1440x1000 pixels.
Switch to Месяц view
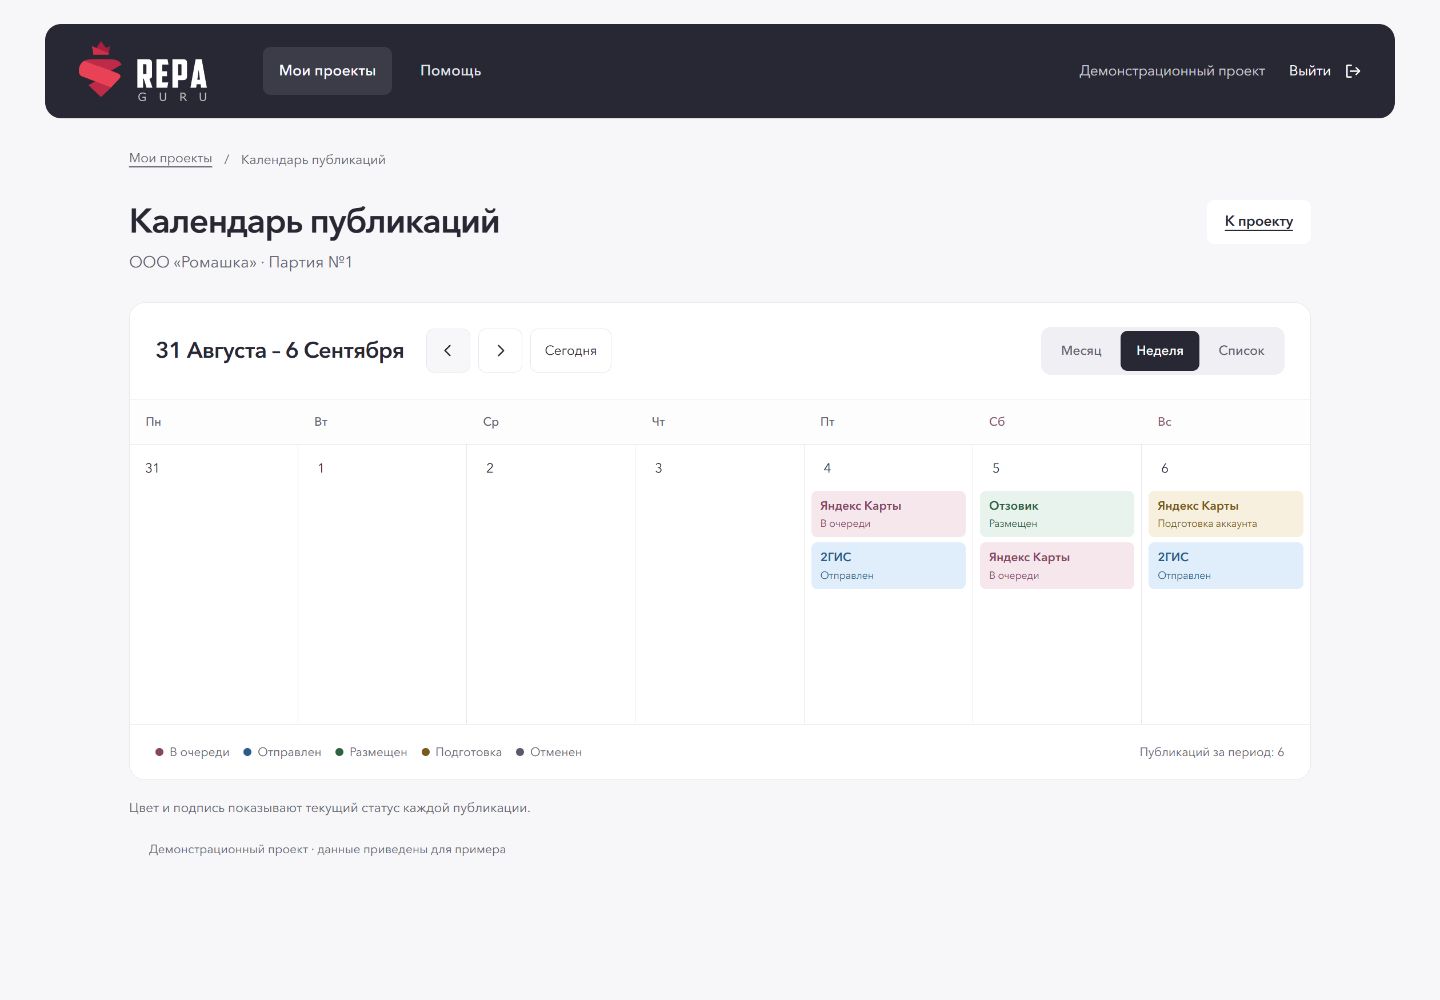(x=1081, y=351)
